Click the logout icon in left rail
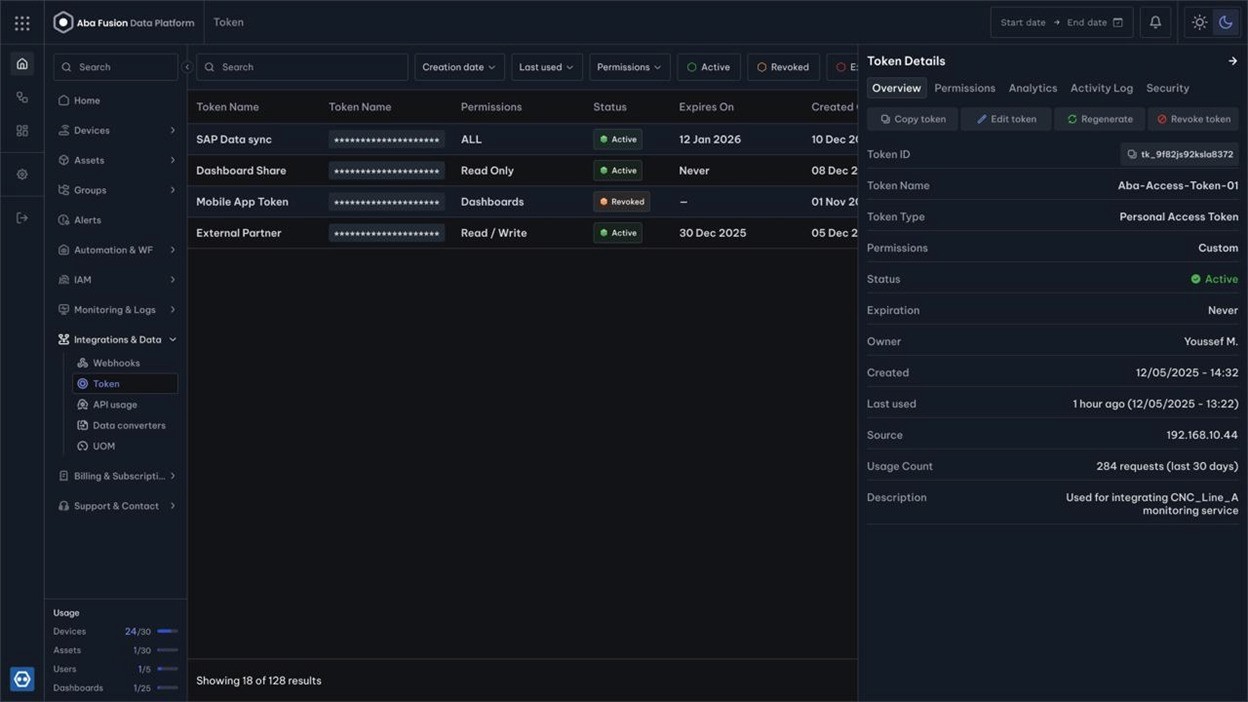1248x702 pixels. pos(22,218)
